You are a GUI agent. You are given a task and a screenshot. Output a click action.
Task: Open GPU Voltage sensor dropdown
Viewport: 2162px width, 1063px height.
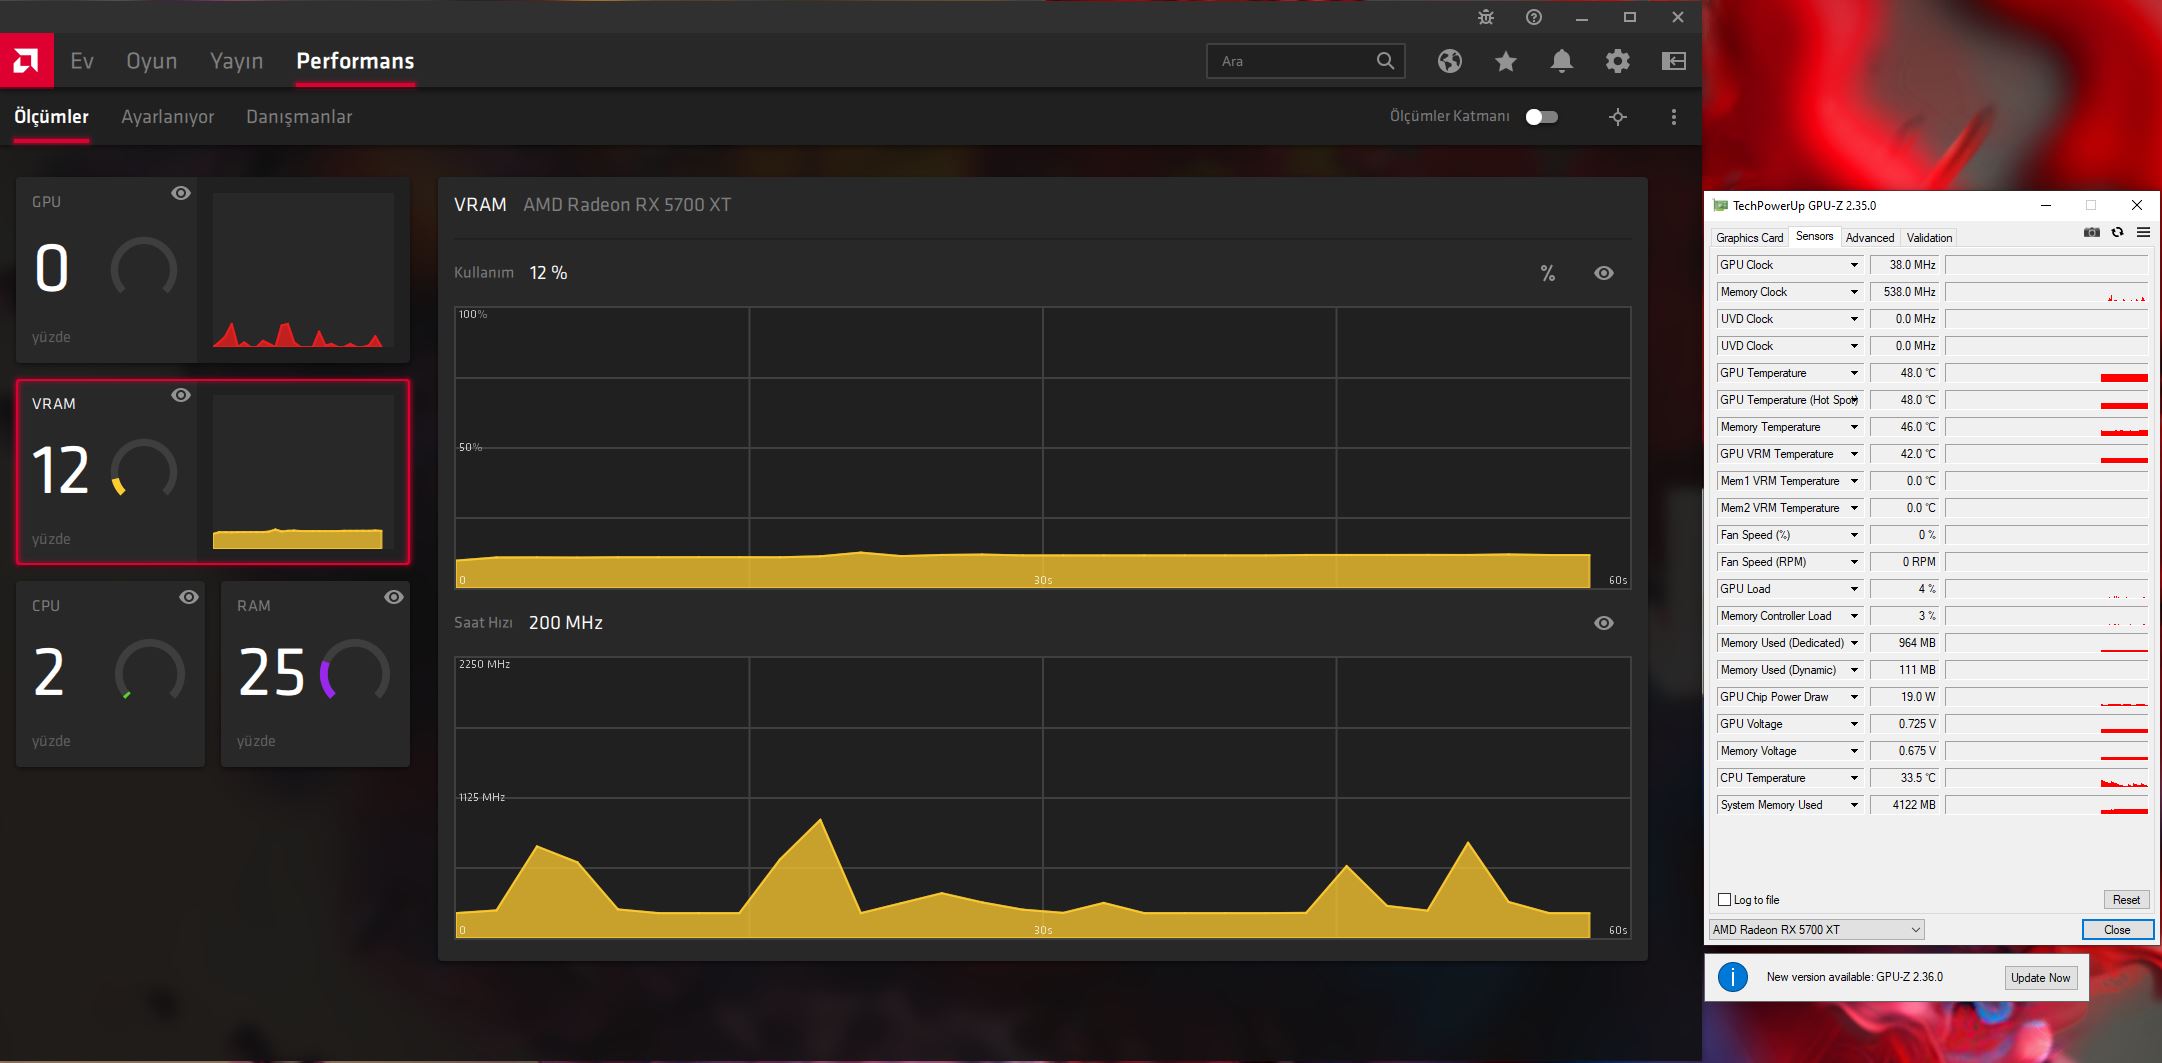[1854, 724]
